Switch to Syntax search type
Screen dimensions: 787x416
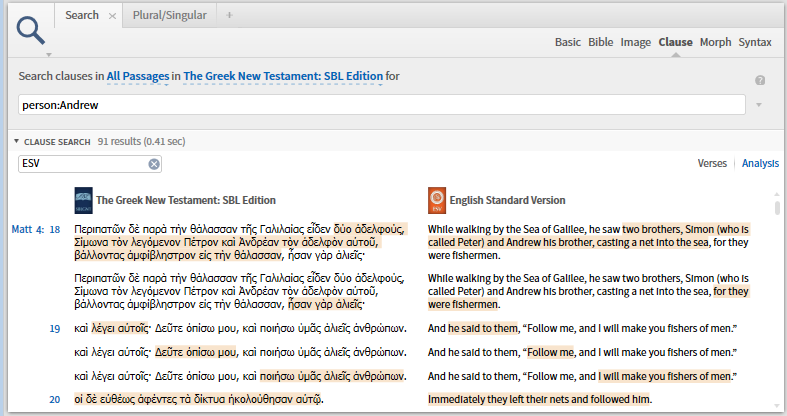(755, 42)
